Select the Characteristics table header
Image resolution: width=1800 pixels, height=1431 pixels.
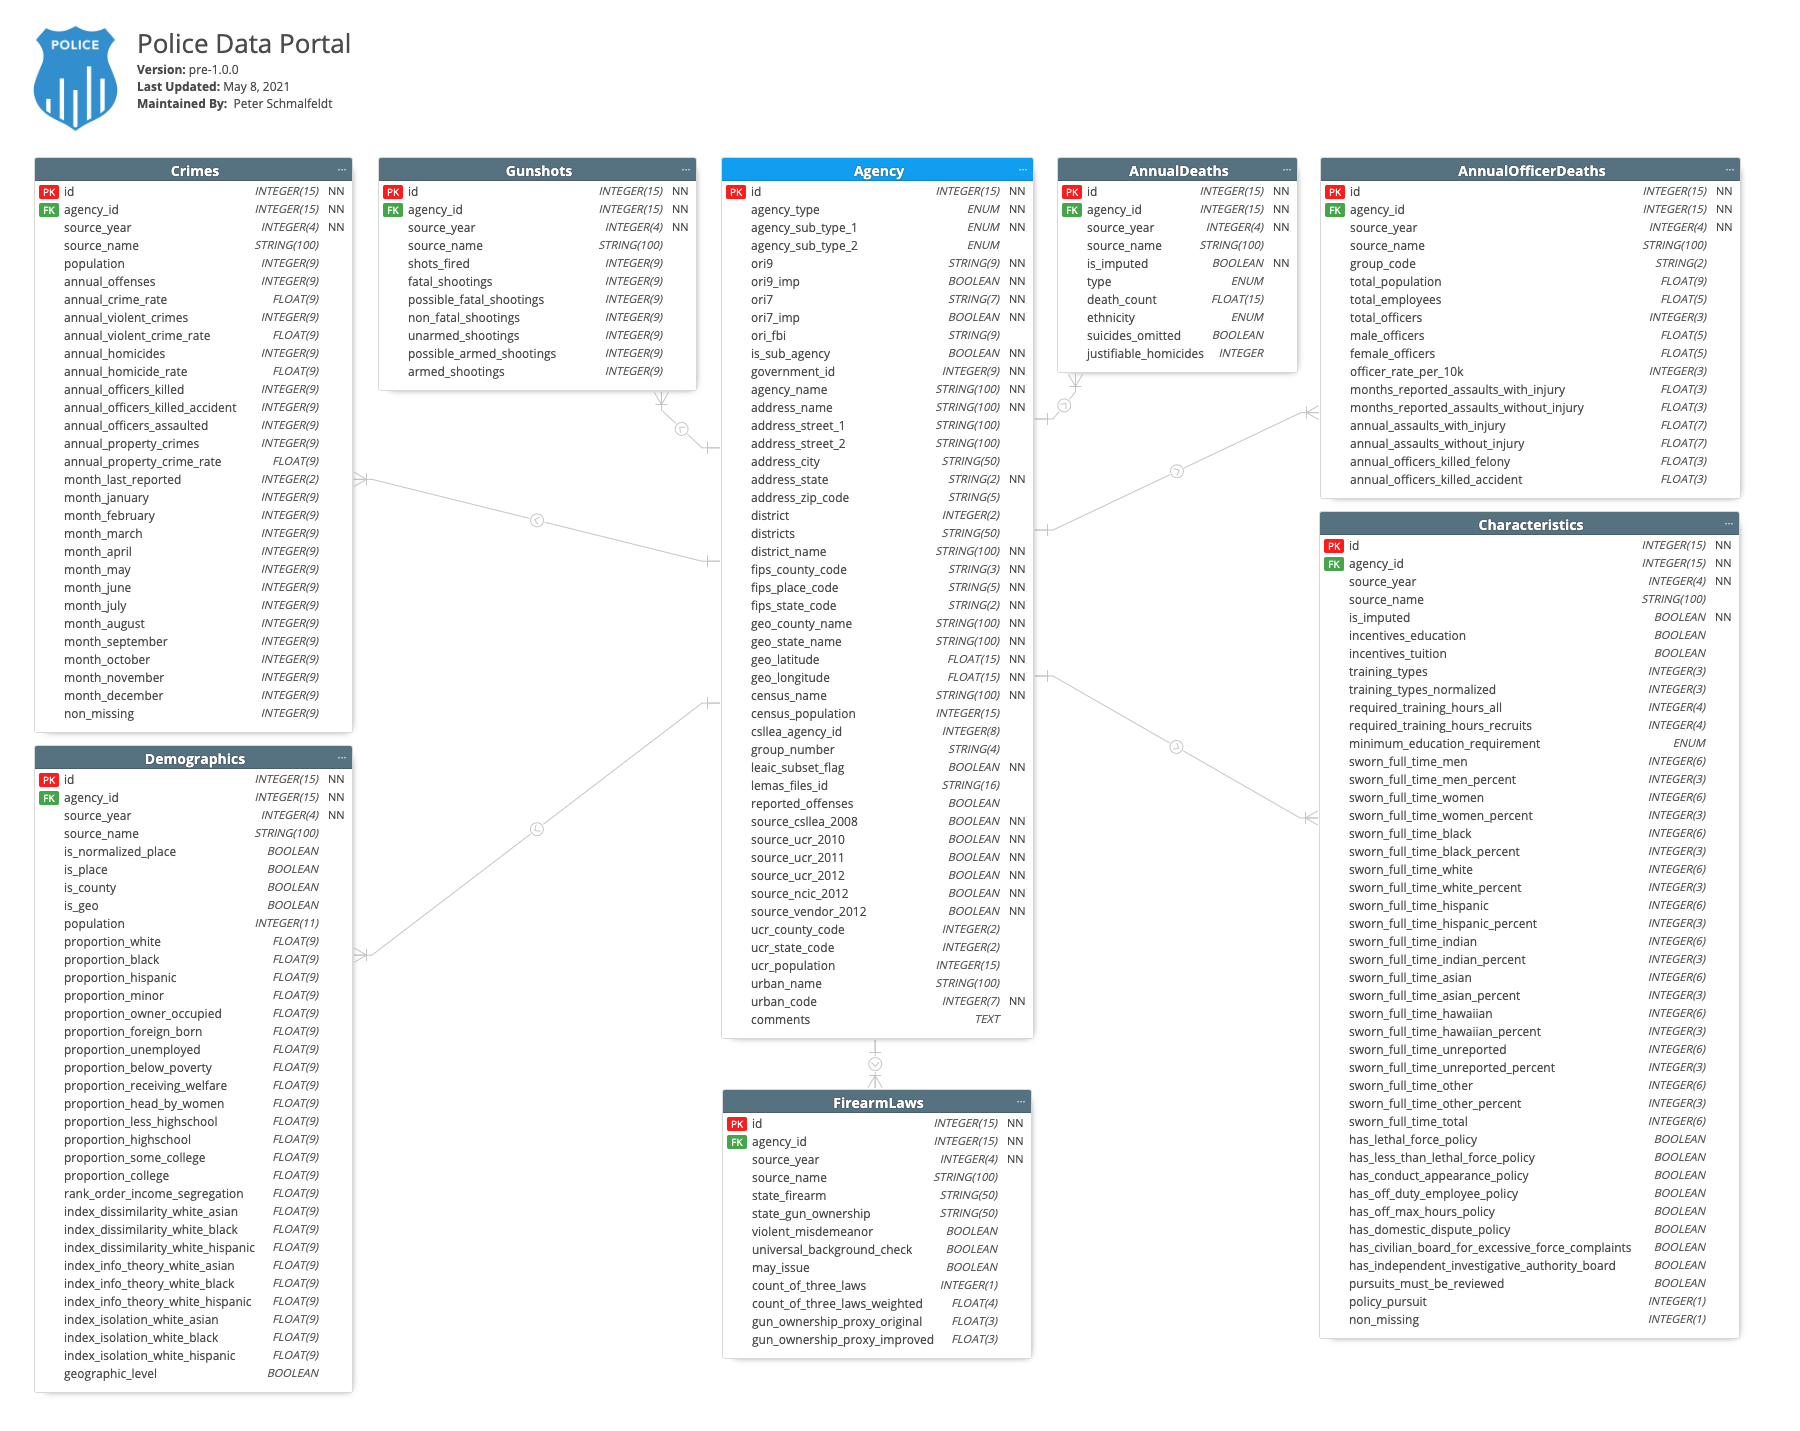tap(1530, 524)
